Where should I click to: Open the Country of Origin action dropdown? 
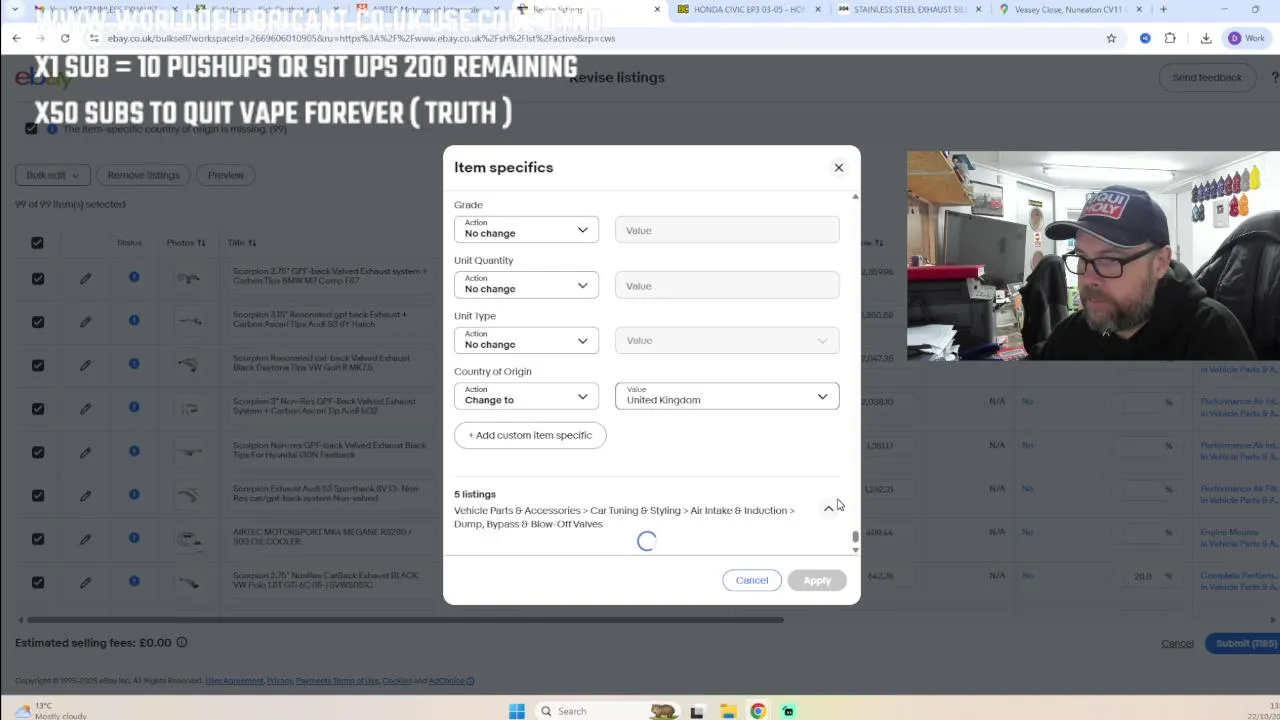(526, 396)
